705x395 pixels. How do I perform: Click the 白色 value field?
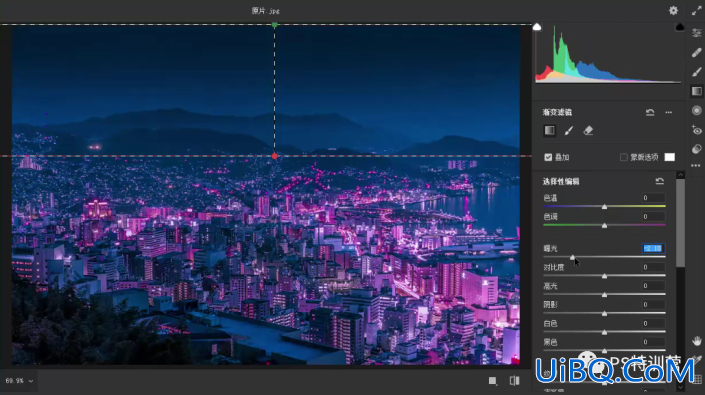pyautogui.click(x=653, y=324)
